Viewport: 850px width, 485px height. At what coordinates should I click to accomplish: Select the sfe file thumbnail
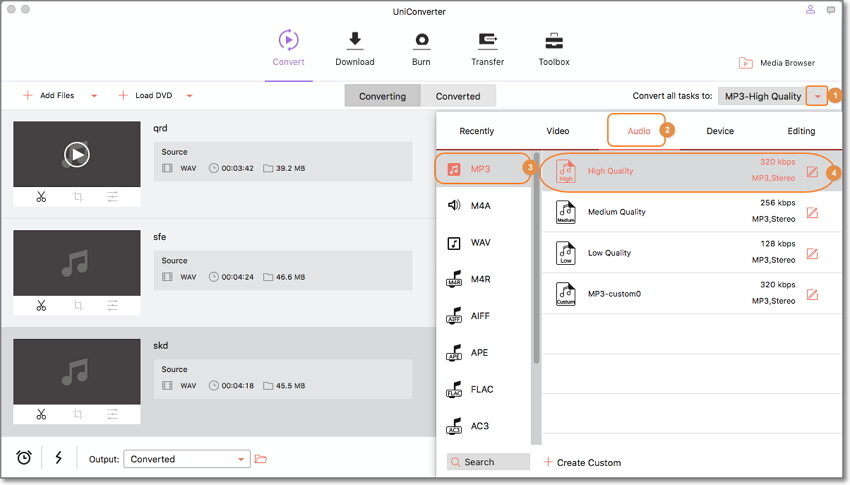[x=77, y=263]
